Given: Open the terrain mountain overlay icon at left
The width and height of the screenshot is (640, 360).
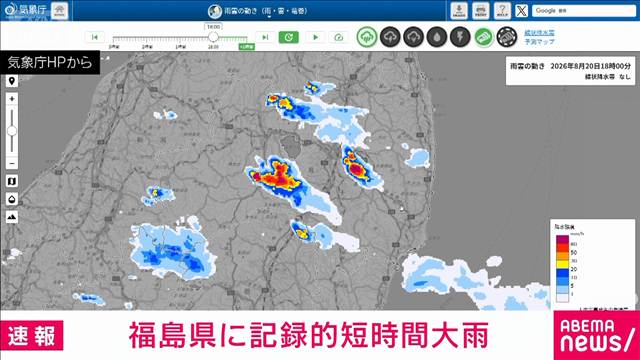Looking at the screenshot, I should [x=12, y=217].
